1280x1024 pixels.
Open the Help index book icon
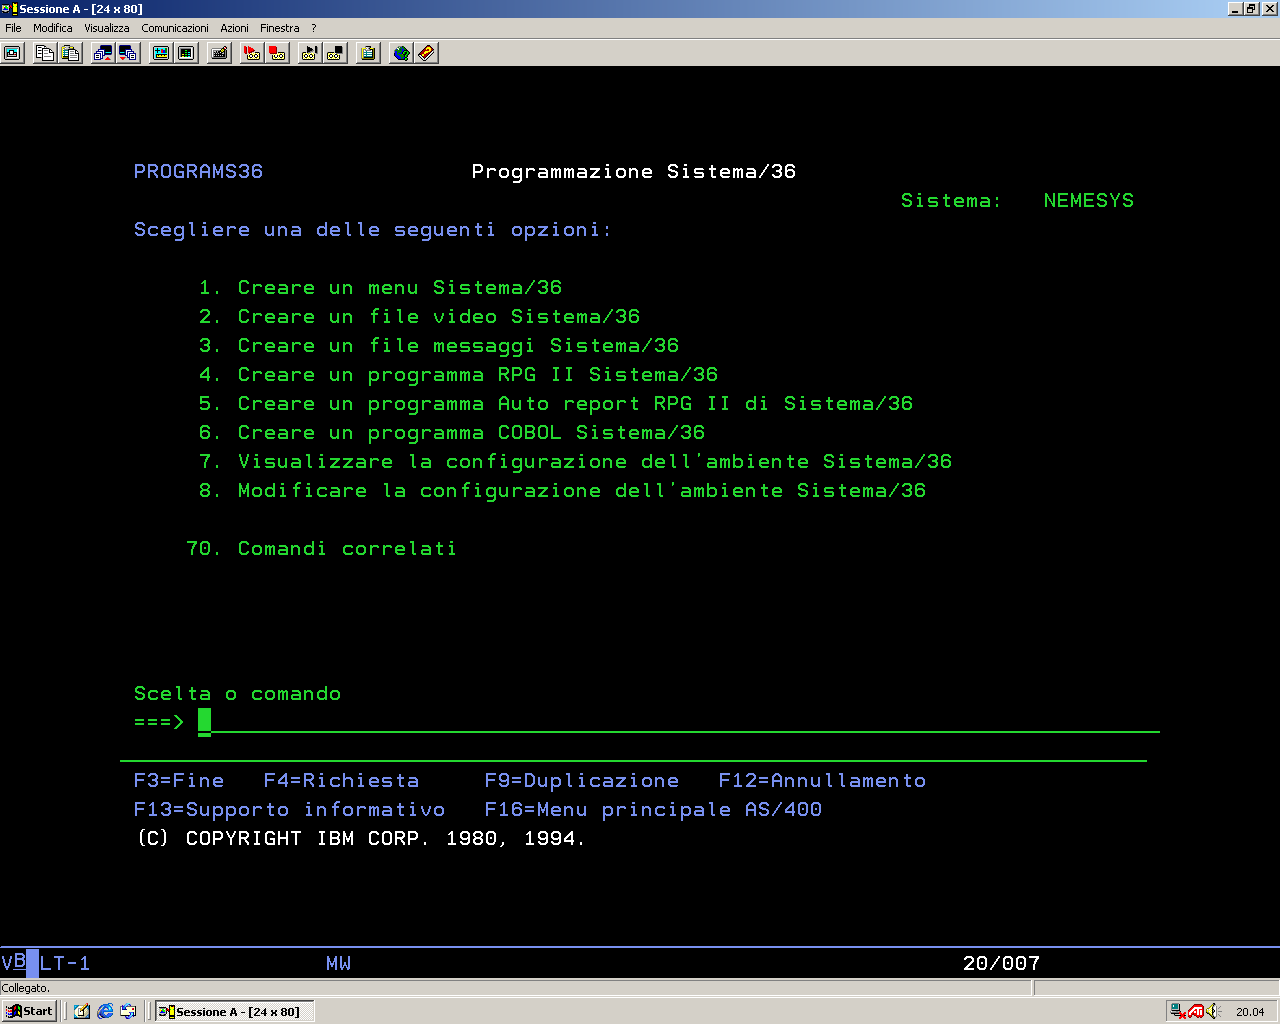(427, 53)
